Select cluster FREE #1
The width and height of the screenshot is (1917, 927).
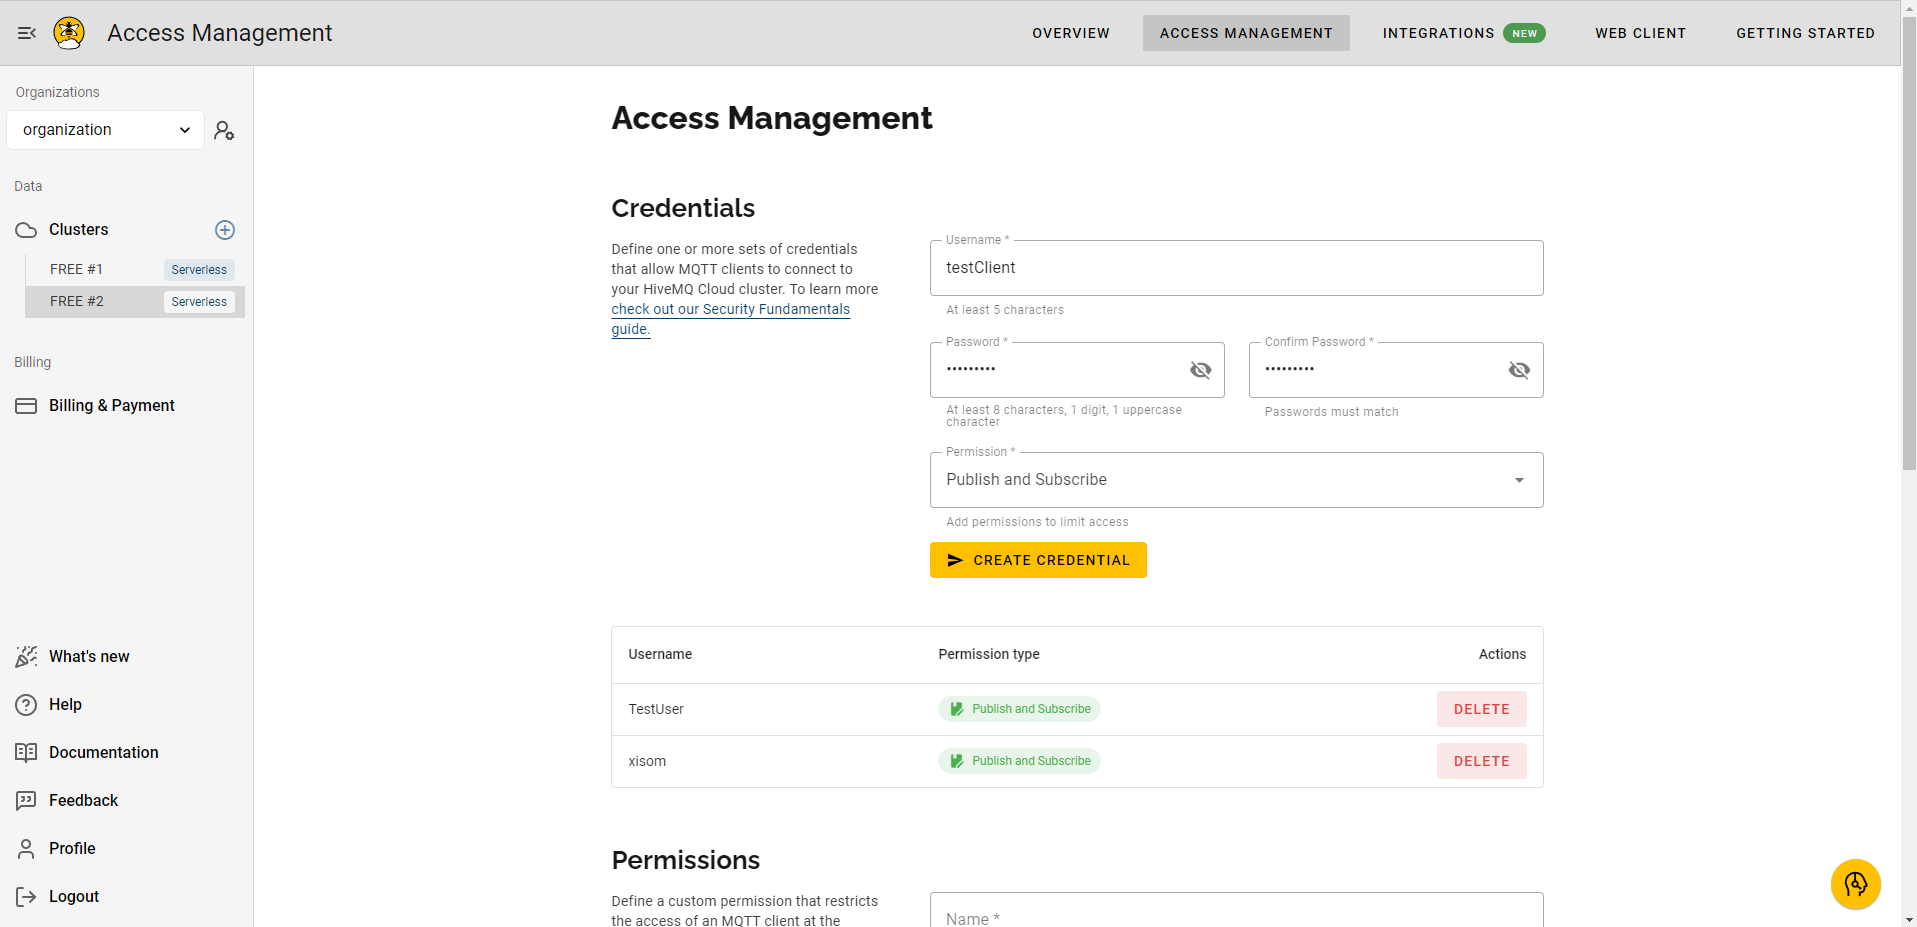tap(135, 270)
